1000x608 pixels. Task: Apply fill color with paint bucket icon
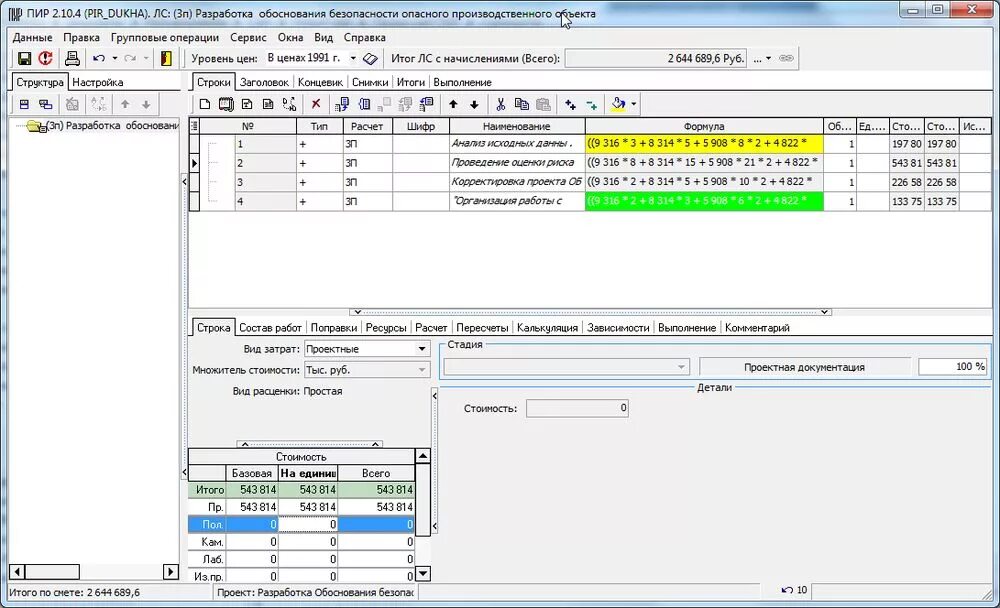618,104
